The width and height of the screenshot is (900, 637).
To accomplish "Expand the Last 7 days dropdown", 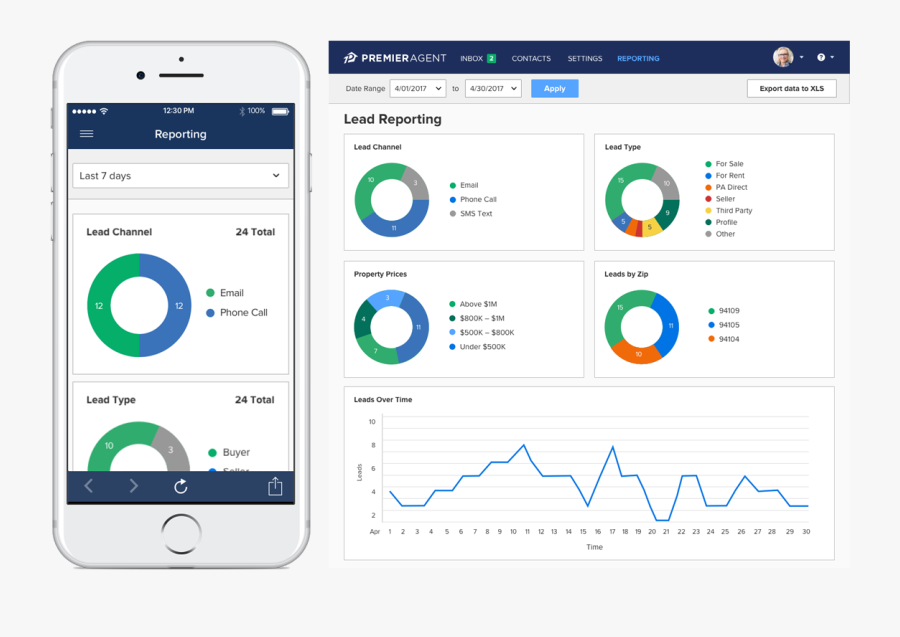I will [180, 176].
